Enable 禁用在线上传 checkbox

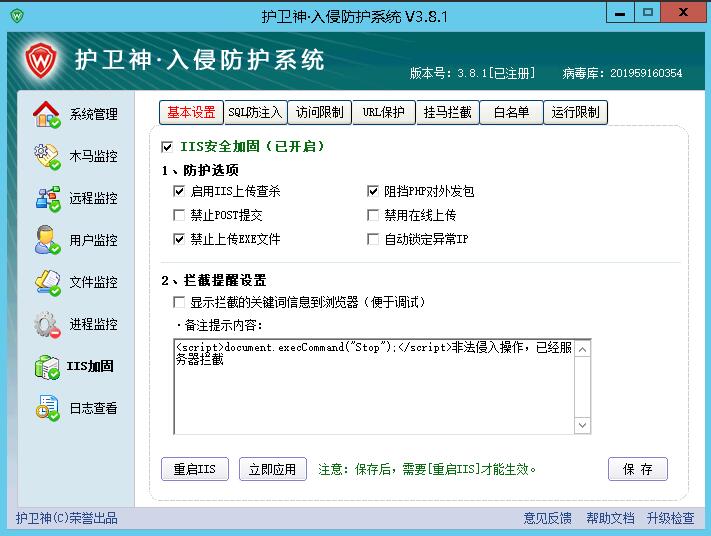pyautogui.click(x=373, y=215)
